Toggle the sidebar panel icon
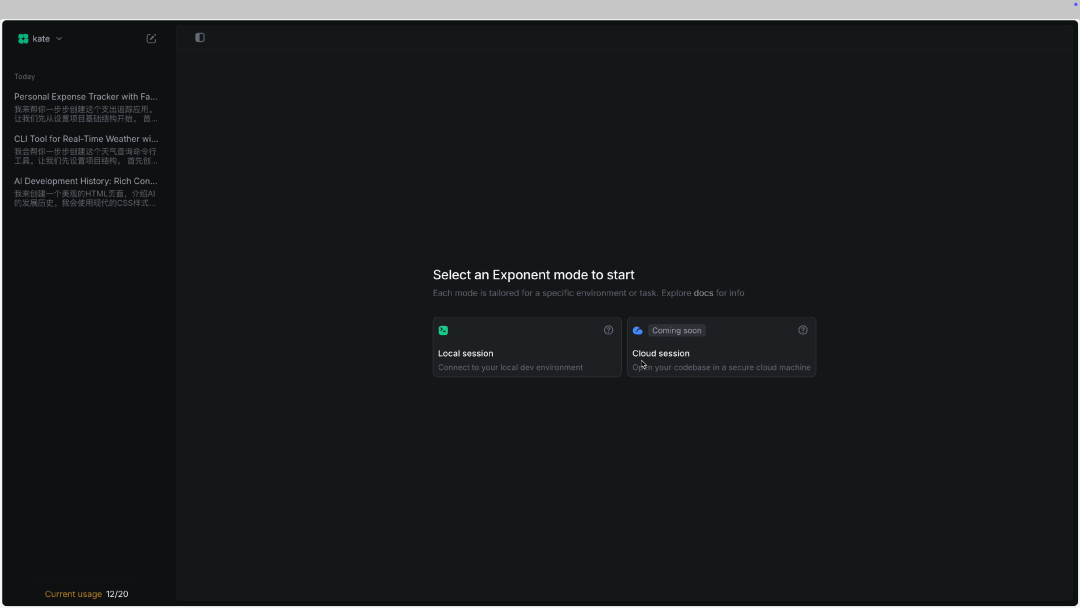The image size is (1080, 608). click(x=200, y=38)
